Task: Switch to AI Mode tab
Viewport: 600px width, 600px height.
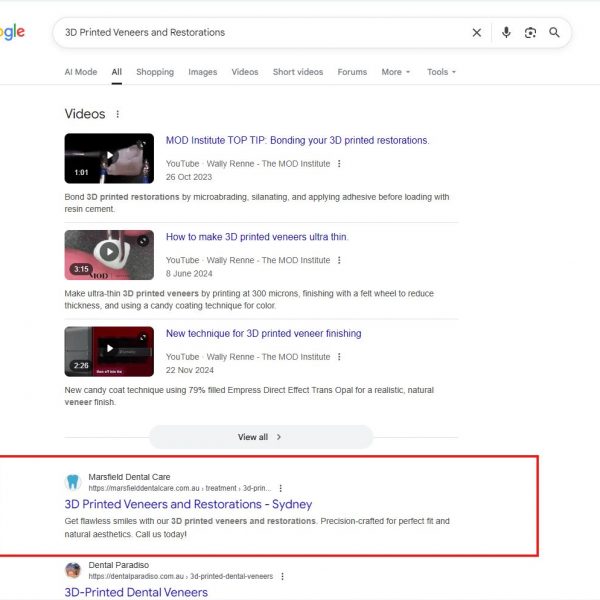Action: 81,72
